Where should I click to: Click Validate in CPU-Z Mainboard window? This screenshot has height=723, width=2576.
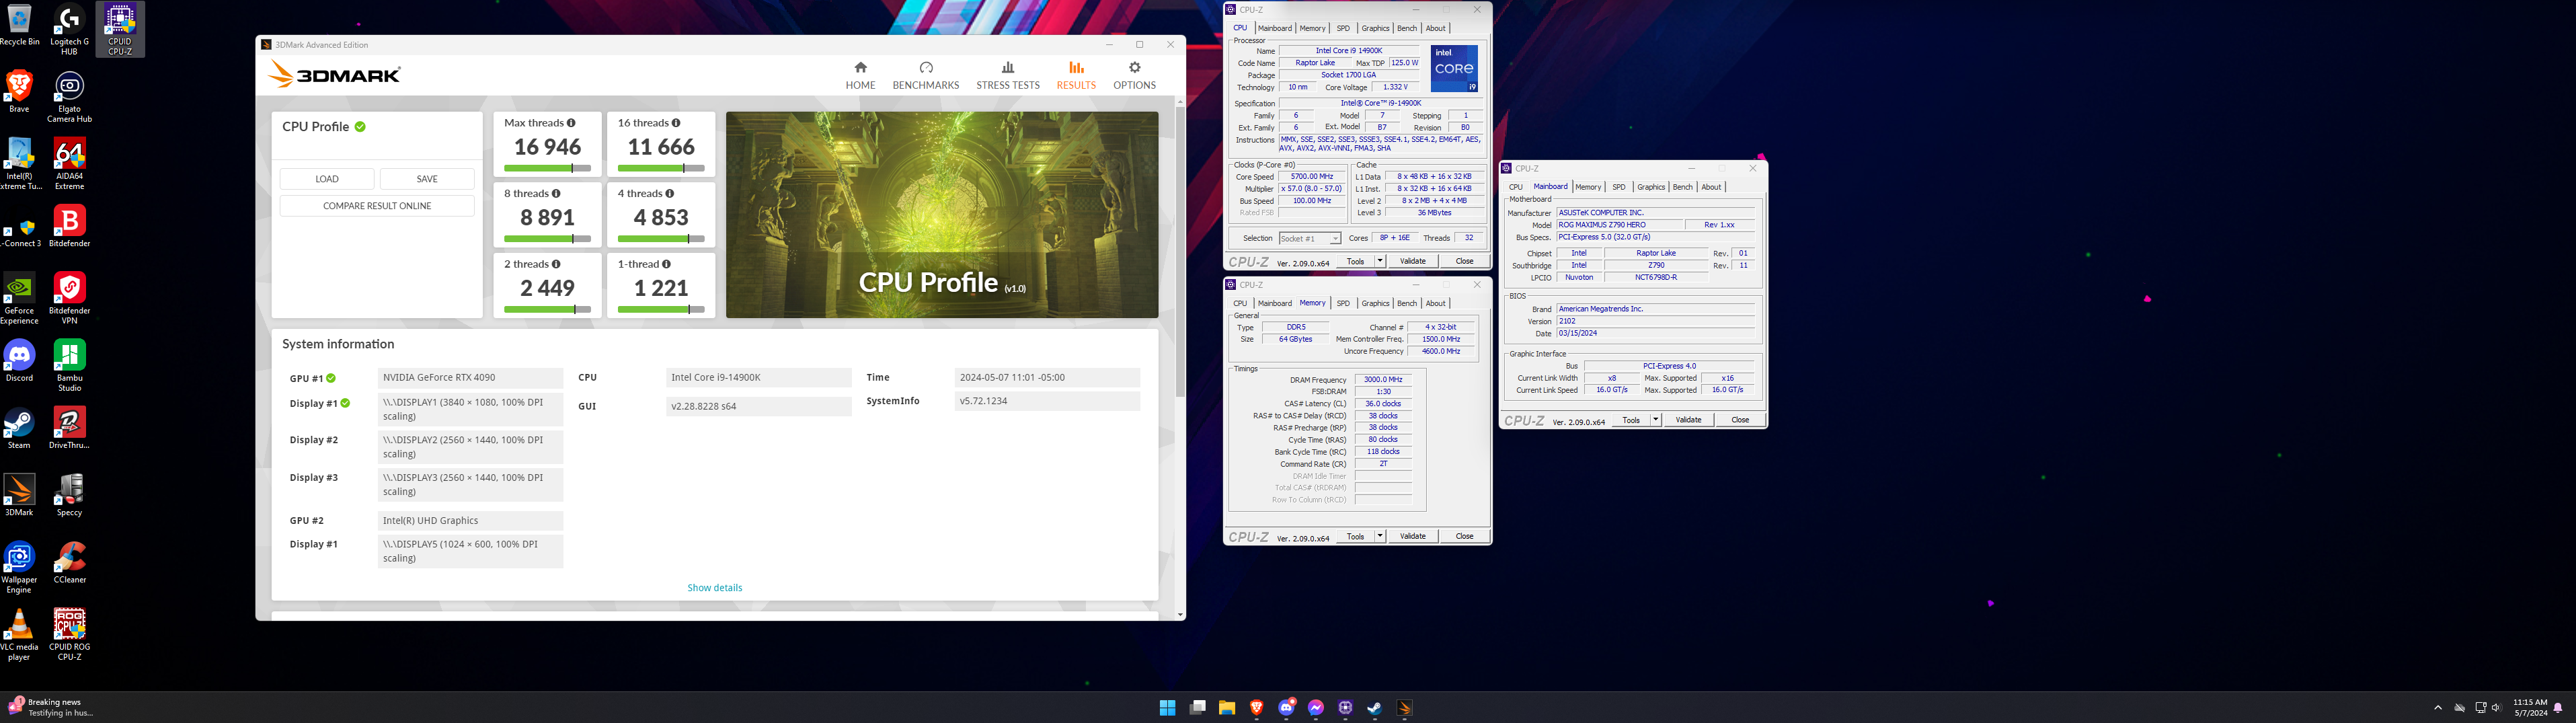[1689, 420]
